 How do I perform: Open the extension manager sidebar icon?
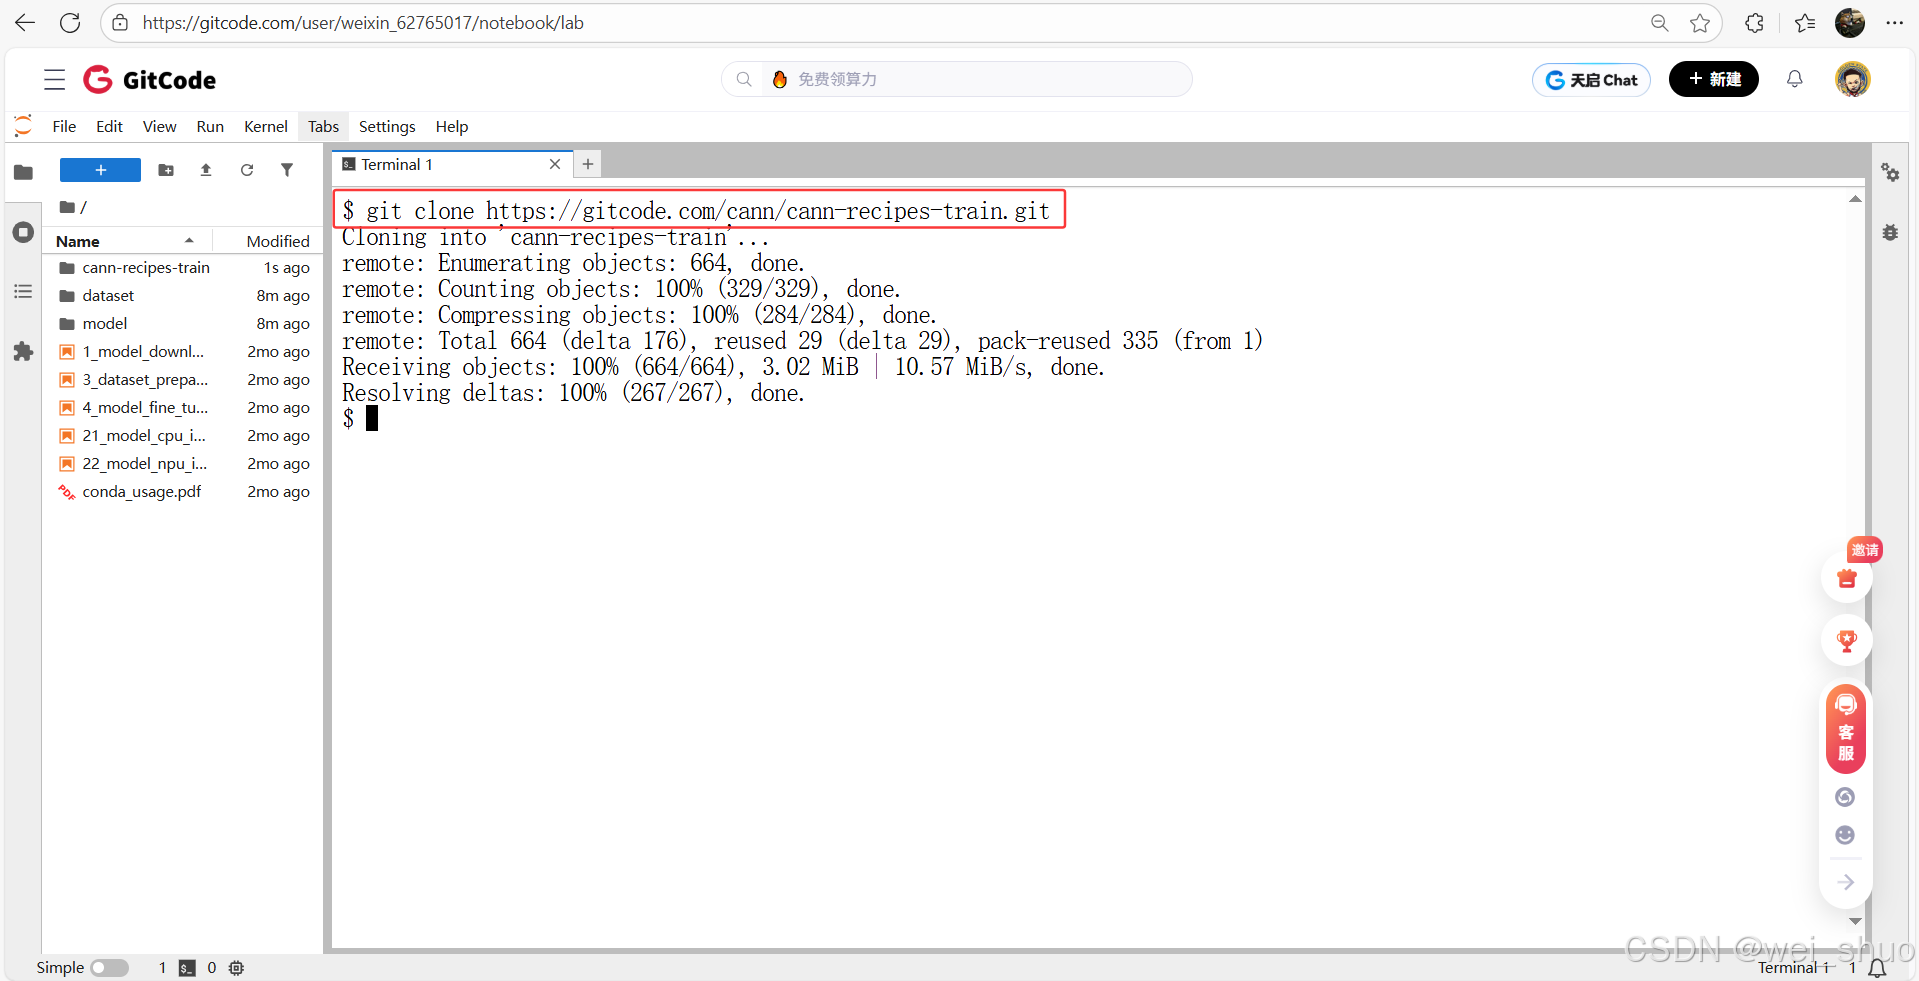(23, 352)
